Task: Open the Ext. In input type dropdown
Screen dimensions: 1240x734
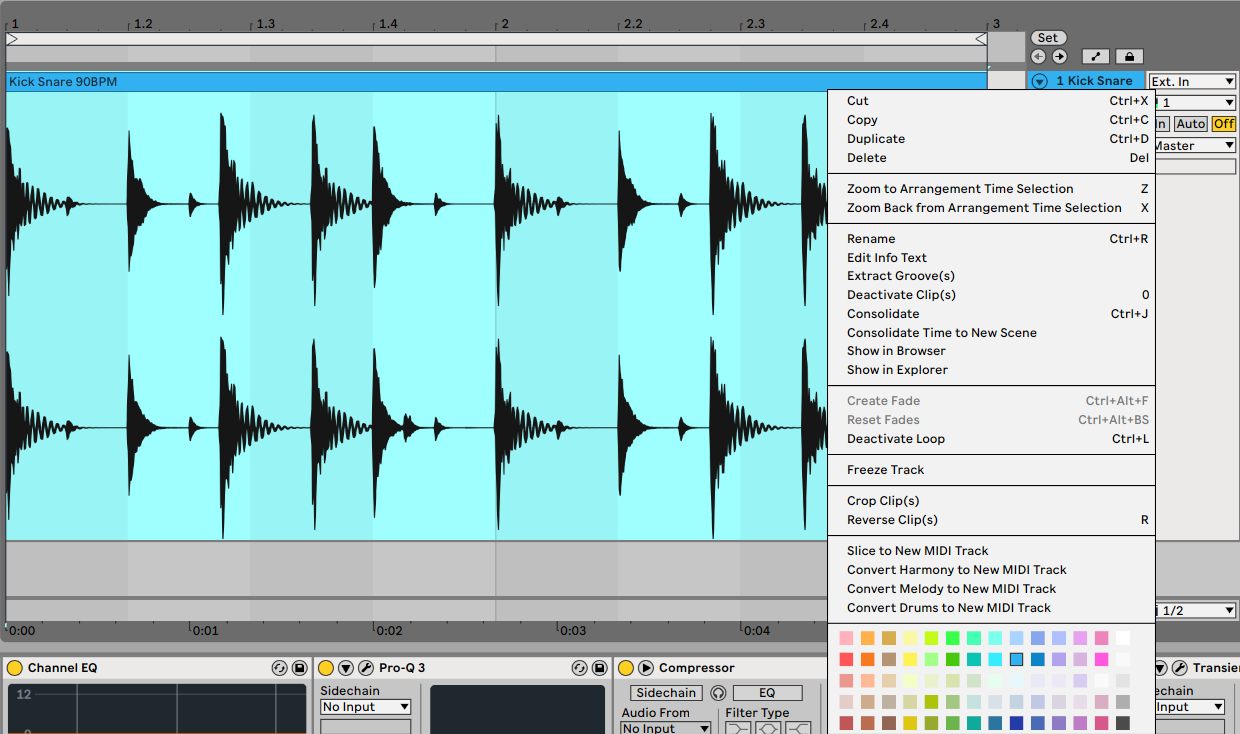Action: pyautogui.click(x=1192, y=82)
